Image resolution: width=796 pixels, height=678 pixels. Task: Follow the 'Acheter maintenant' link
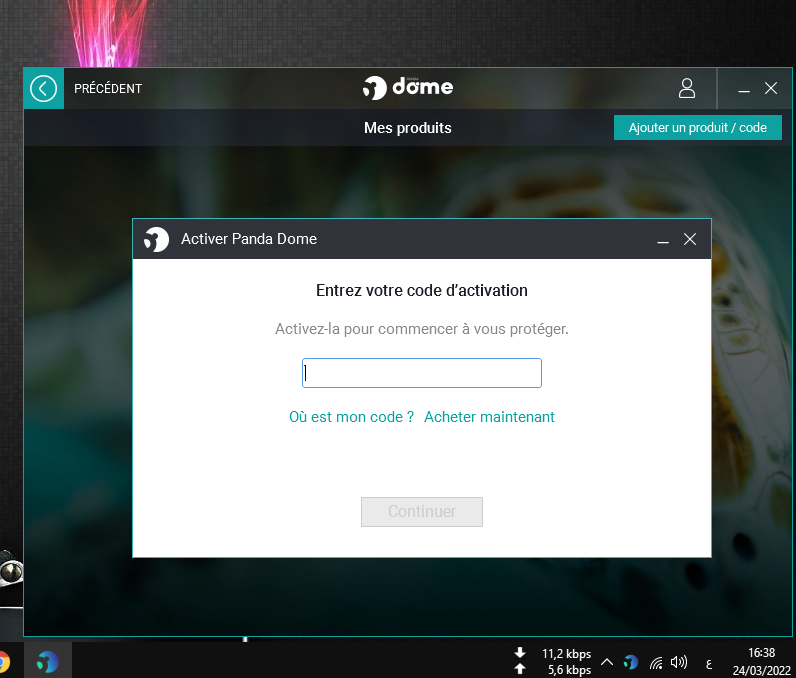[489, 417]
